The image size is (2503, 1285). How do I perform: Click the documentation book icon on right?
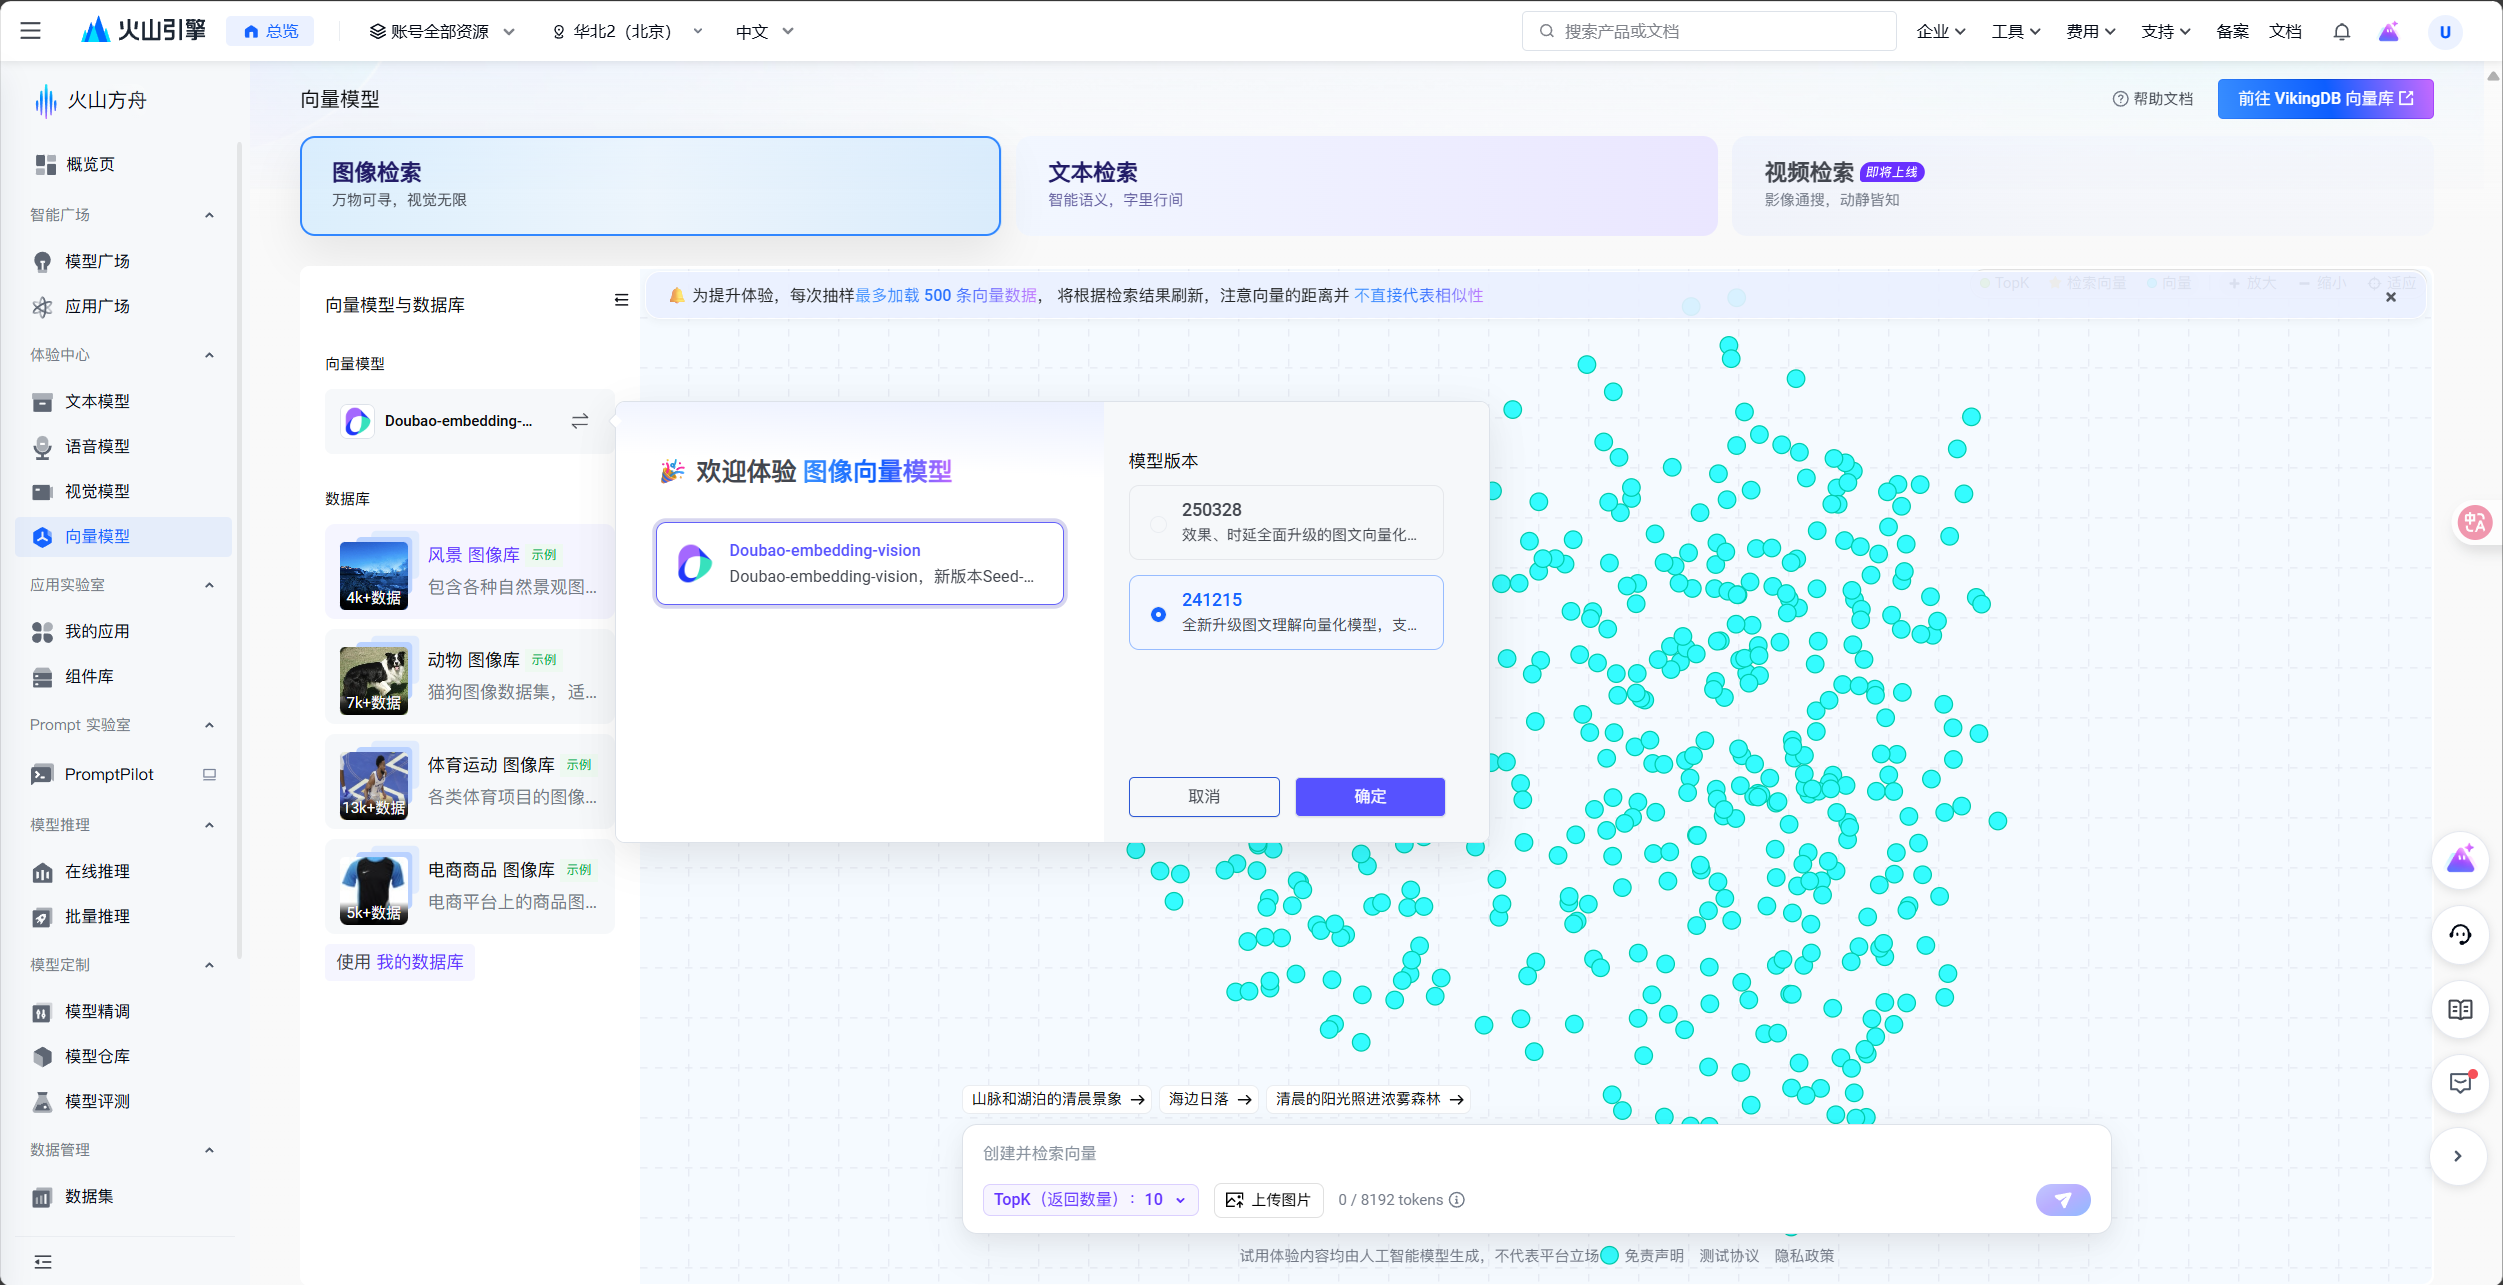tap(2460, 1009)
